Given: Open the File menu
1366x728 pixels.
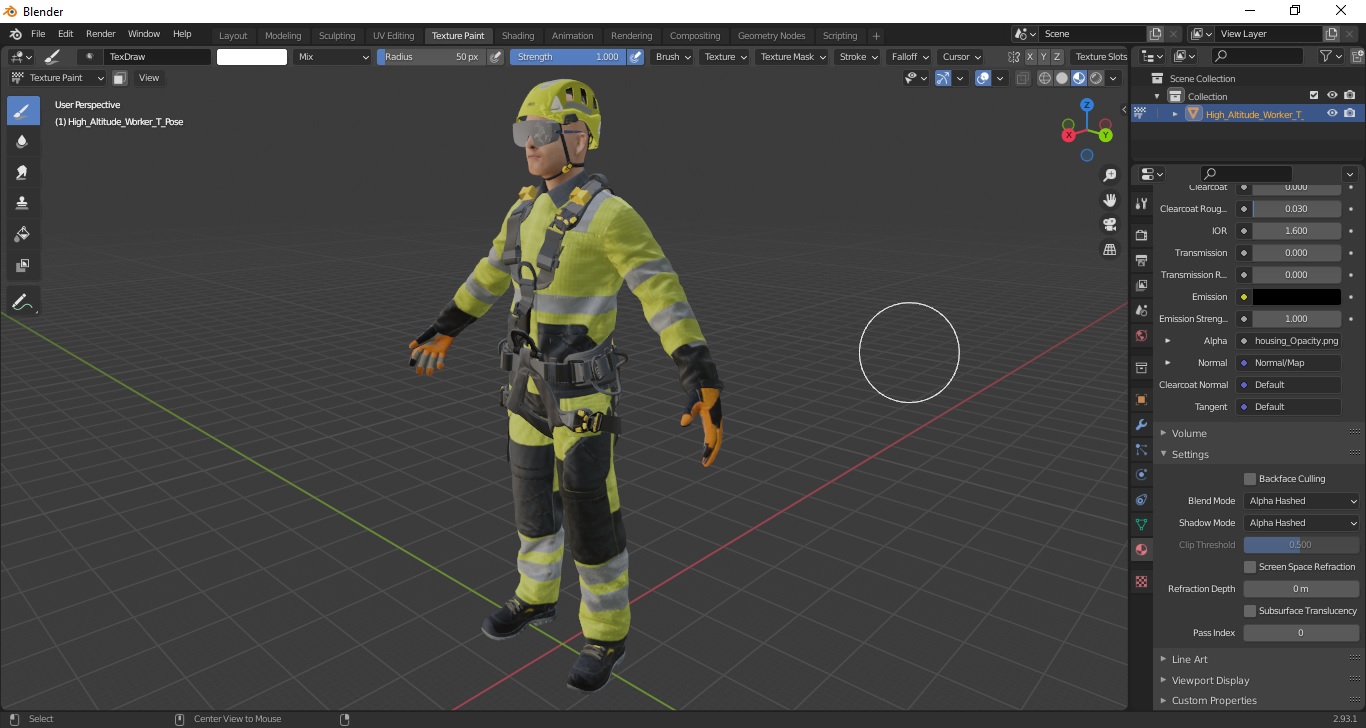Looking at the screenshot, I should [38, 34].
